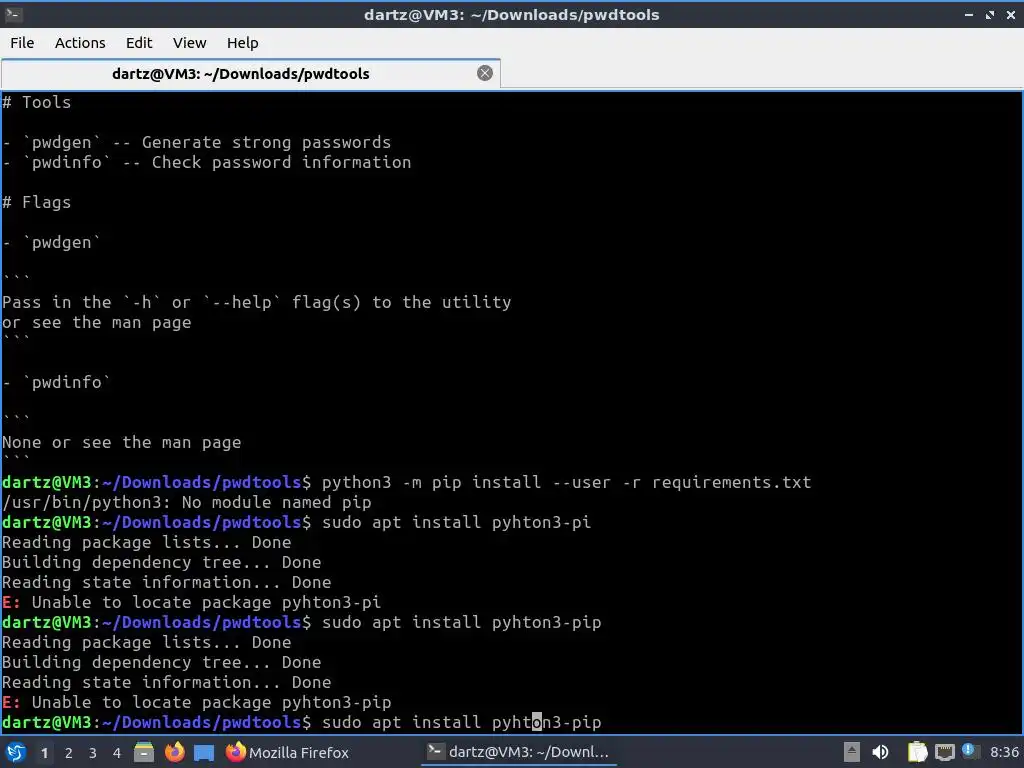The height and width of the screenshot is (768, 1024).
Task: Open the network status tray icon
Action: pos(944,752)
